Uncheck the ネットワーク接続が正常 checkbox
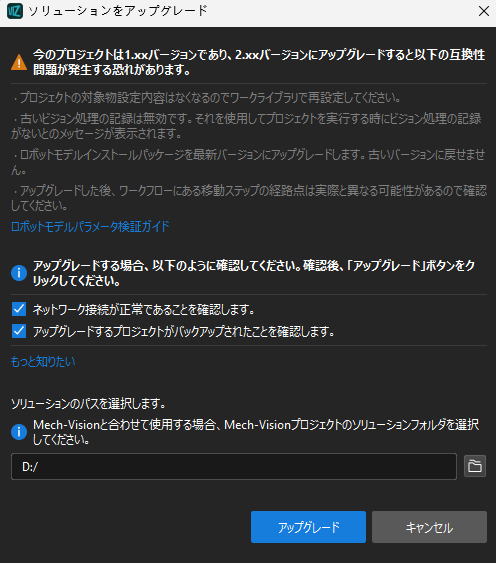The image size is (496, 563). tap(19, 309)
